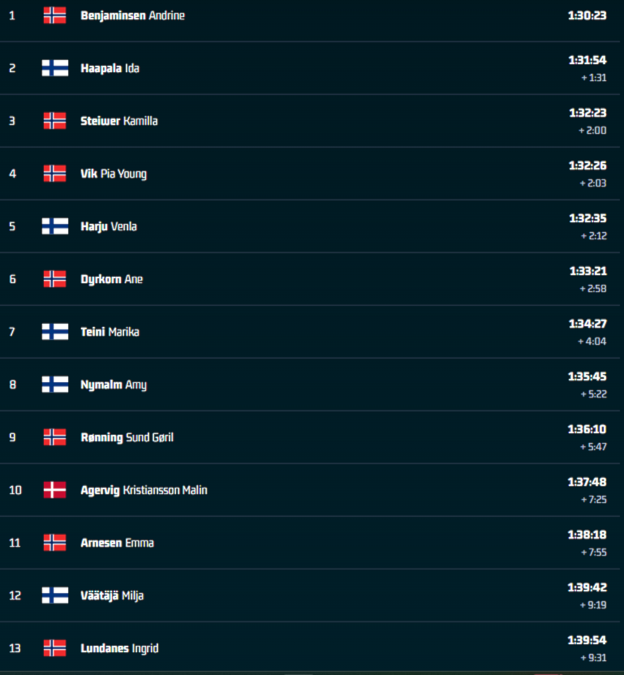The image size is (624, 675).
Task: Click Finland flag next to Väätäjä Milja
Action: pos(55,595)
